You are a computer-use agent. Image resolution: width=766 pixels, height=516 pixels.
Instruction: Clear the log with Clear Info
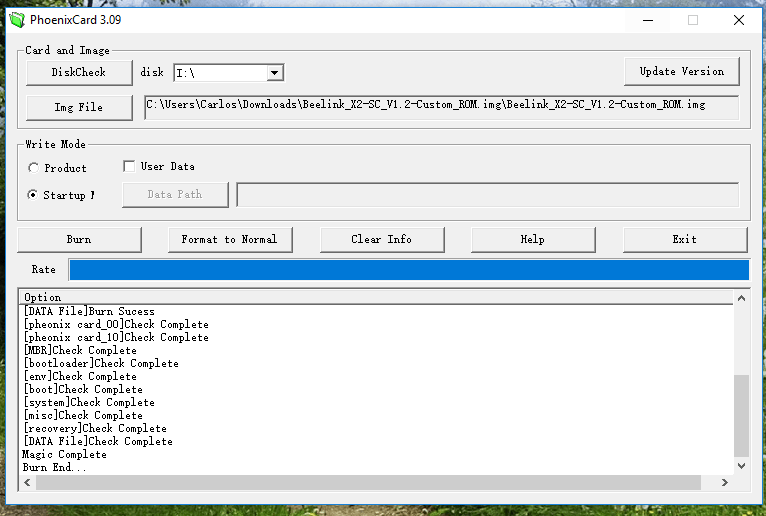pos(381,240)
